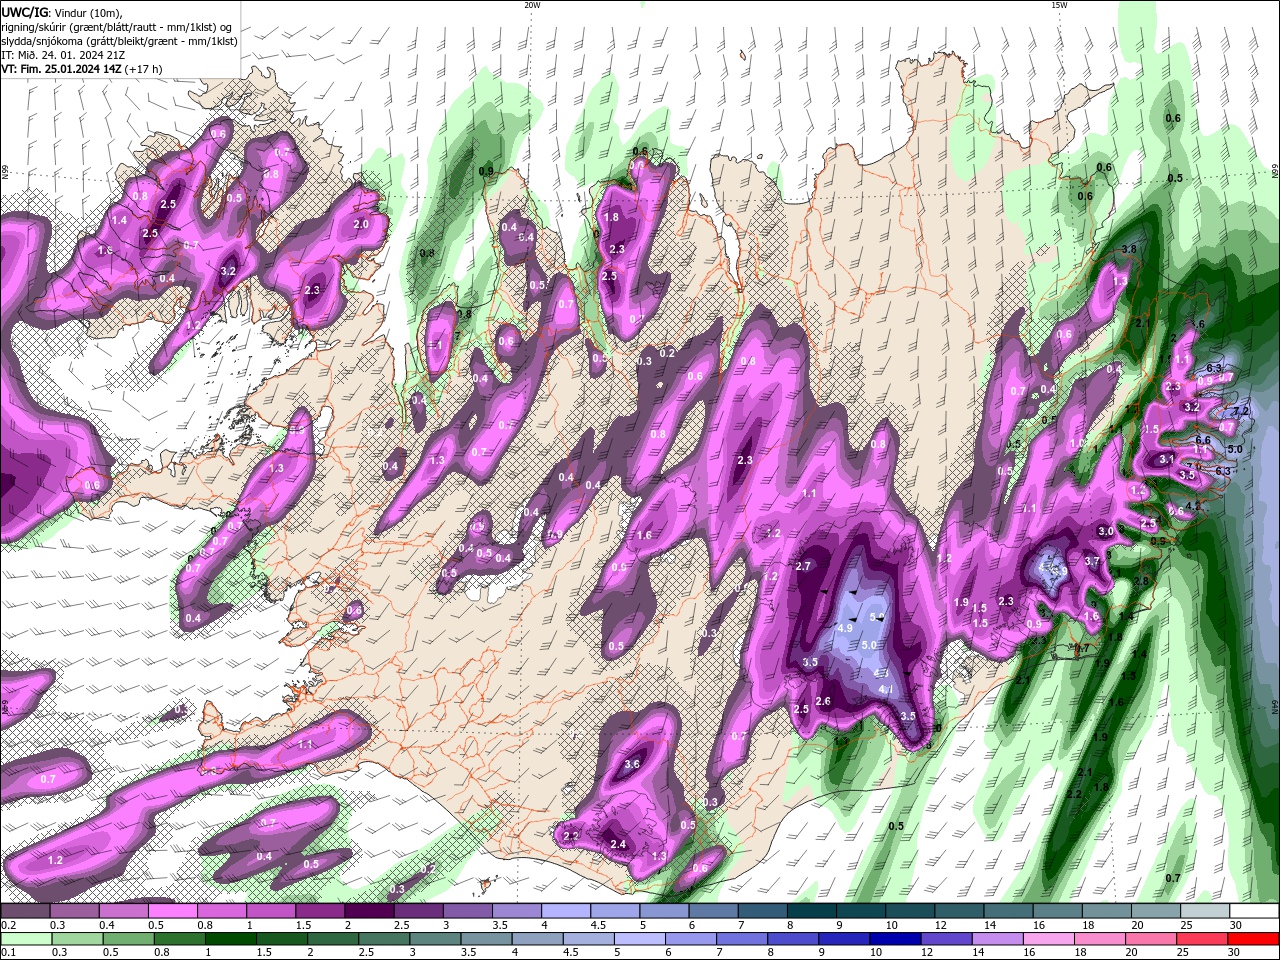This screenshot has width=1280, height=960.
Task: Click the 'VT: Fim. 25.01.2024 14Z' valid time
Action: point(61,69)
